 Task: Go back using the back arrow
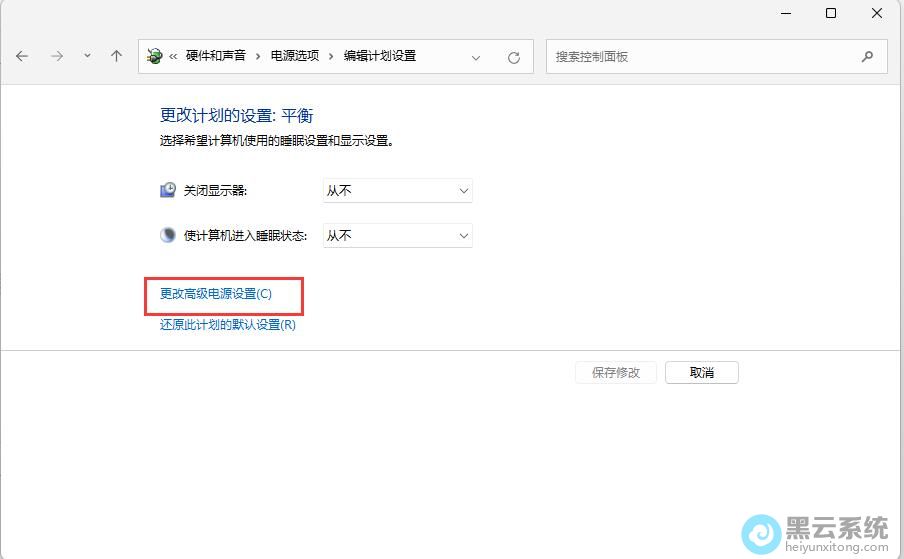[23, 57]
